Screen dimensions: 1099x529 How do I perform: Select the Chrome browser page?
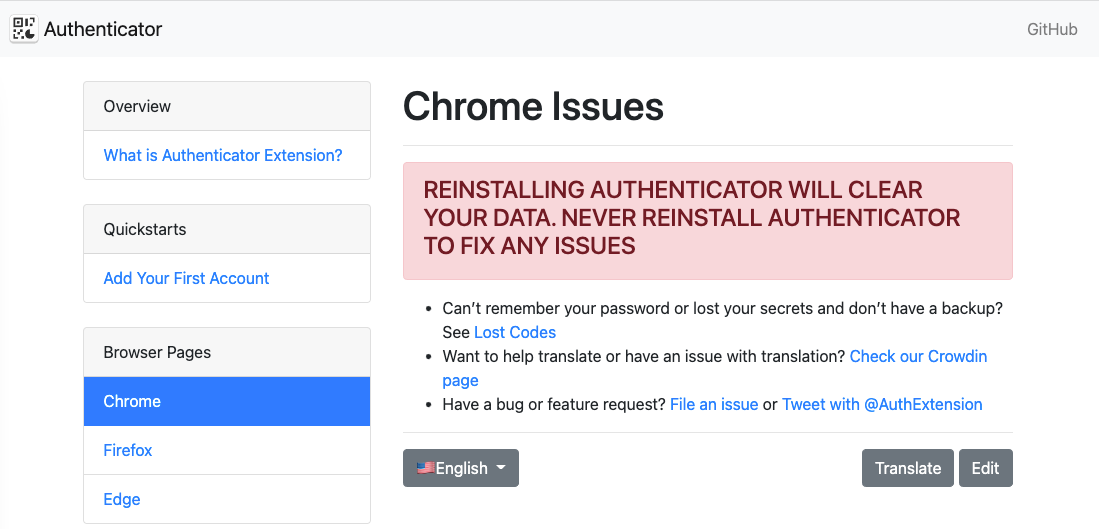[227, 401]
